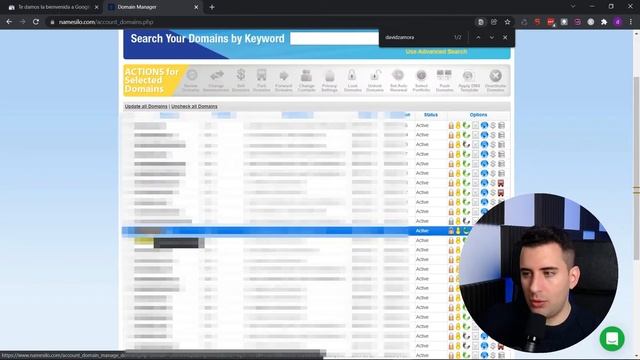Open the Change Nameservers action
Viewport: 640px width, 360px height.
pos(216,80)
